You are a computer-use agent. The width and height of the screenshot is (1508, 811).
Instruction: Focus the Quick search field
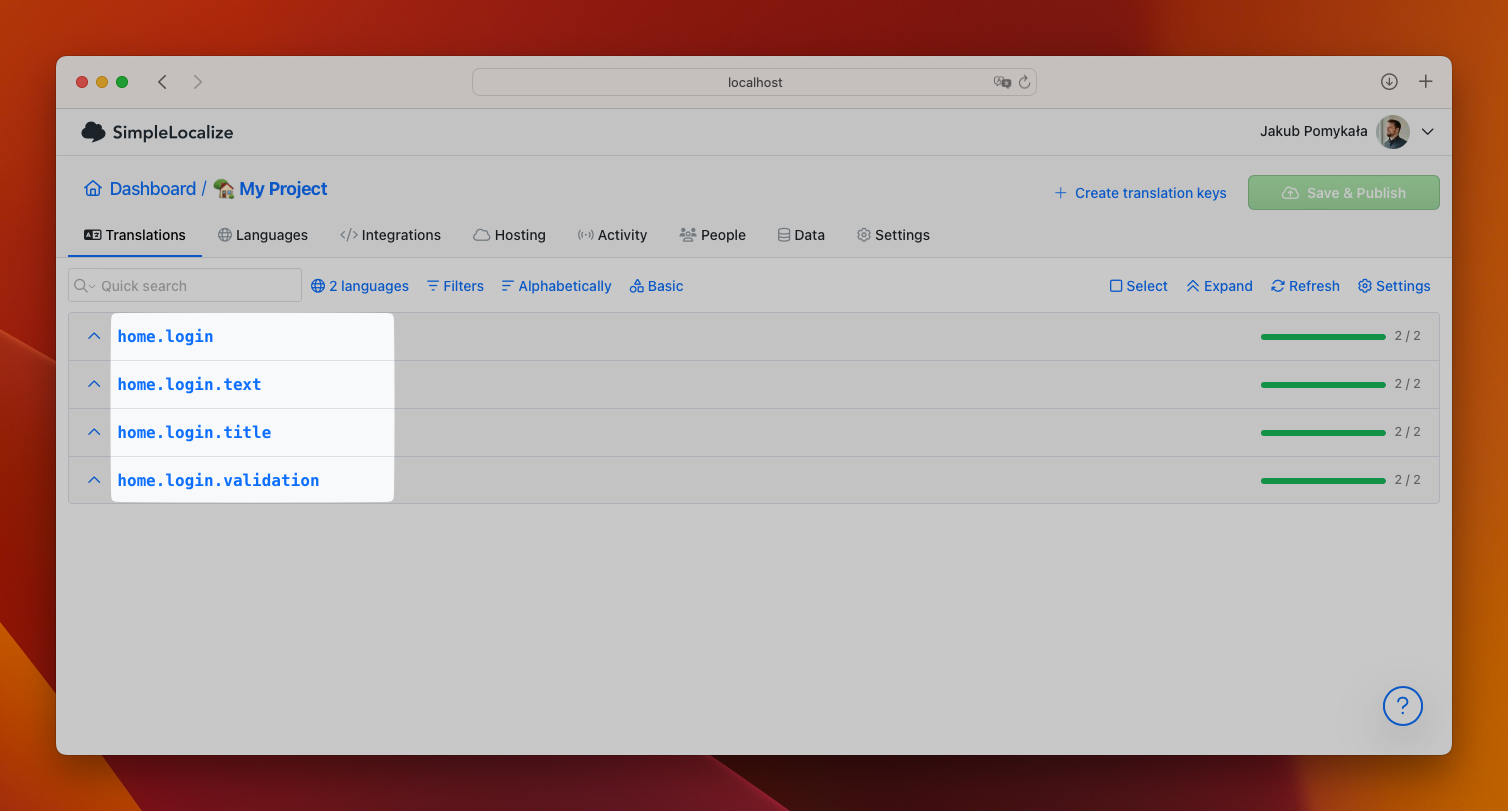tap(185, 285)
